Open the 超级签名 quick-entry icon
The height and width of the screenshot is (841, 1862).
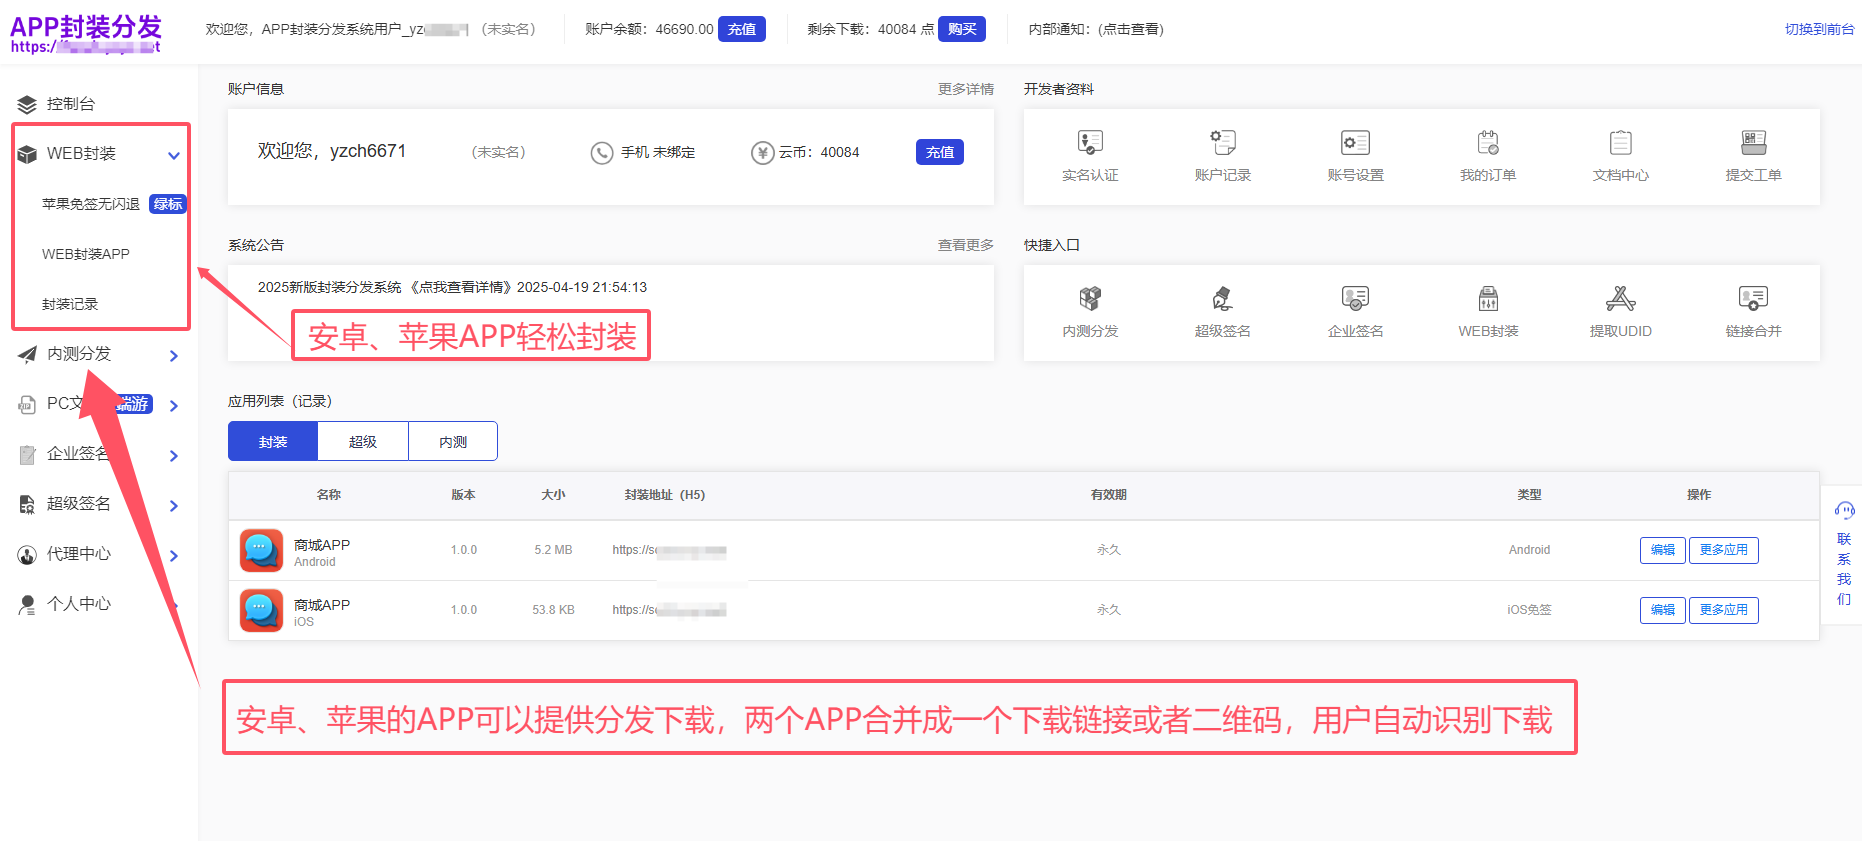1223,298
